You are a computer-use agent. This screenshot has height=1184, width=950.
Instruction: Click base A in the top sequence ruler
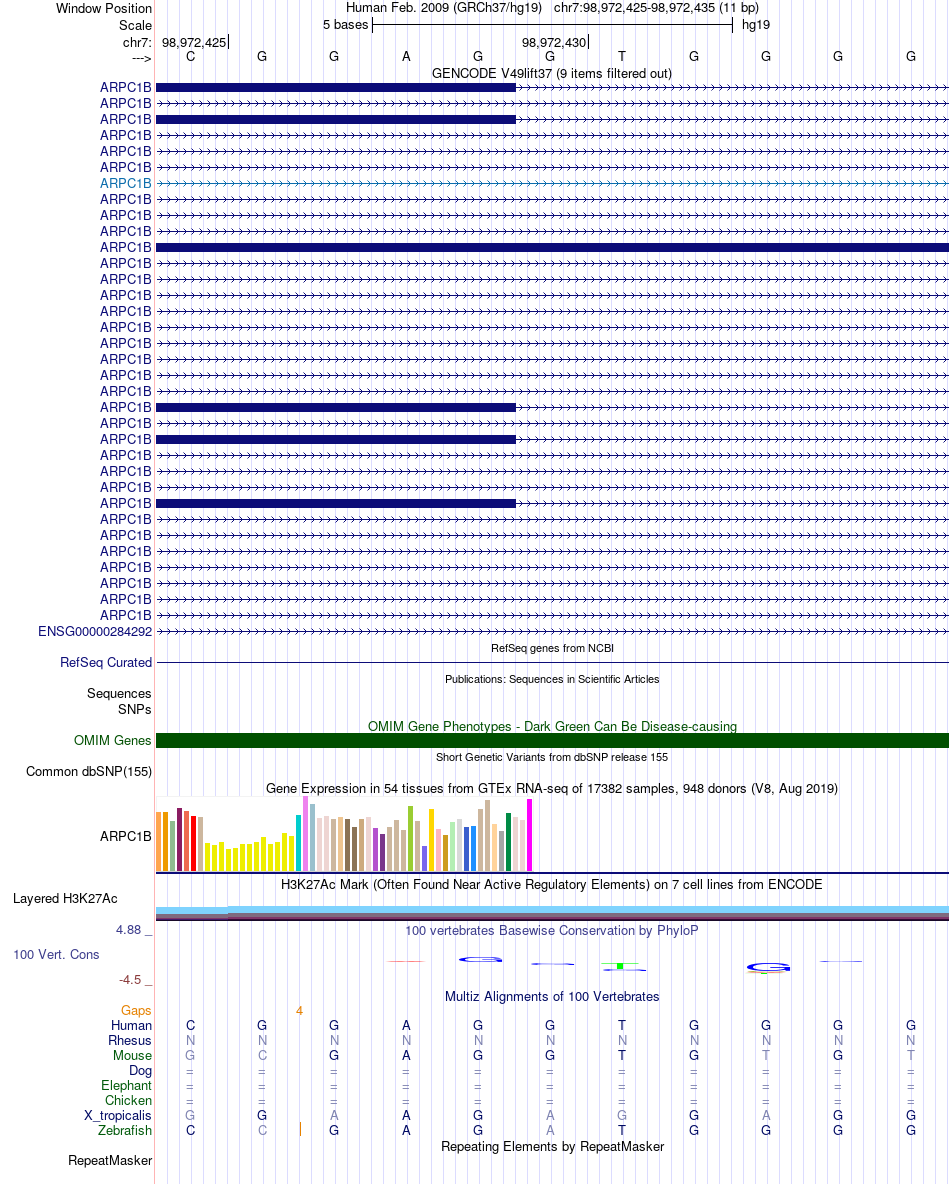coord(406,57)
